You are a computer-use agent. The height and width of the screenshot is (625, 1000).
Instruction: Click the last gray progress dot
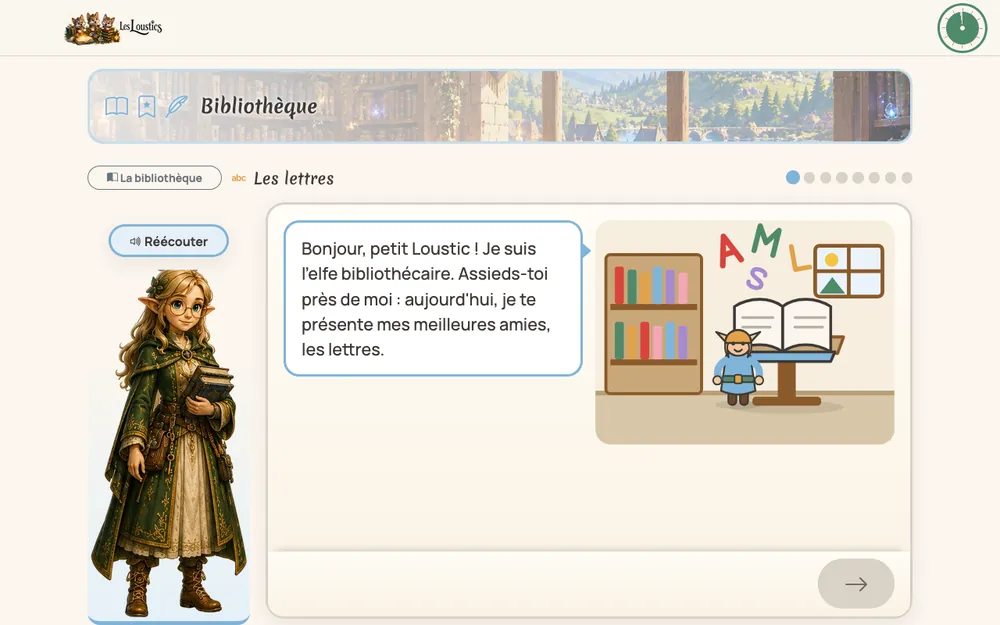click(907, 178)
